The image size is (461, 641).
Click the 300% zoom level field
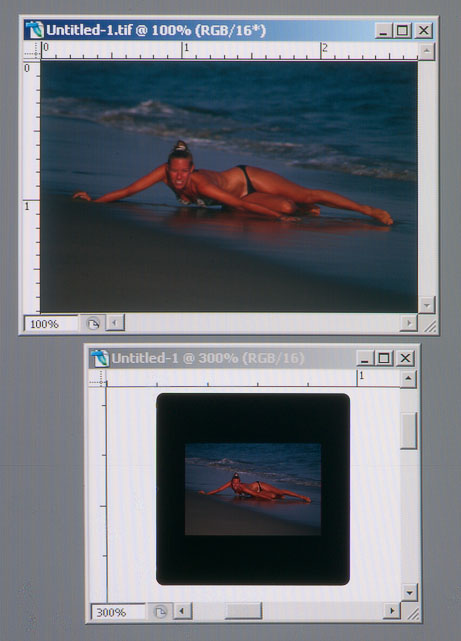click(118, 612)
